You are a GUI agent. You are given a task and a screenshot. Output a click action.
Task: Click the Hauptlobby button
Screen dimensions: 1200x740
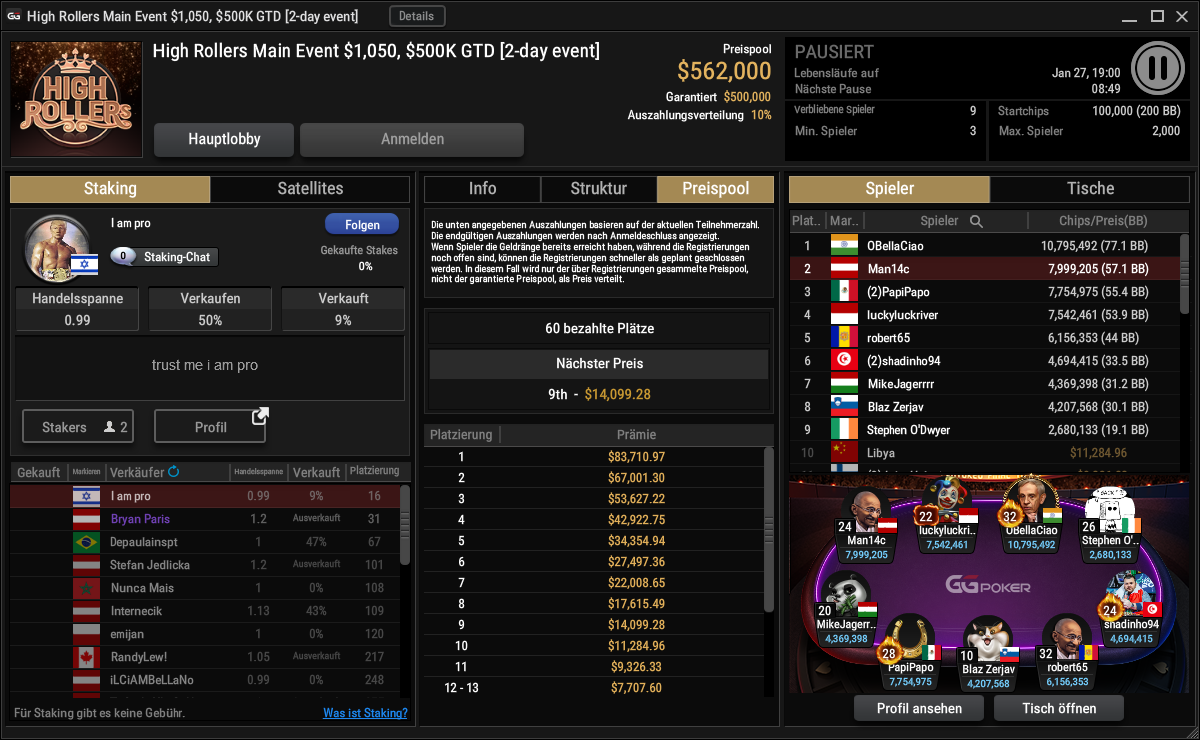[224, 140]
